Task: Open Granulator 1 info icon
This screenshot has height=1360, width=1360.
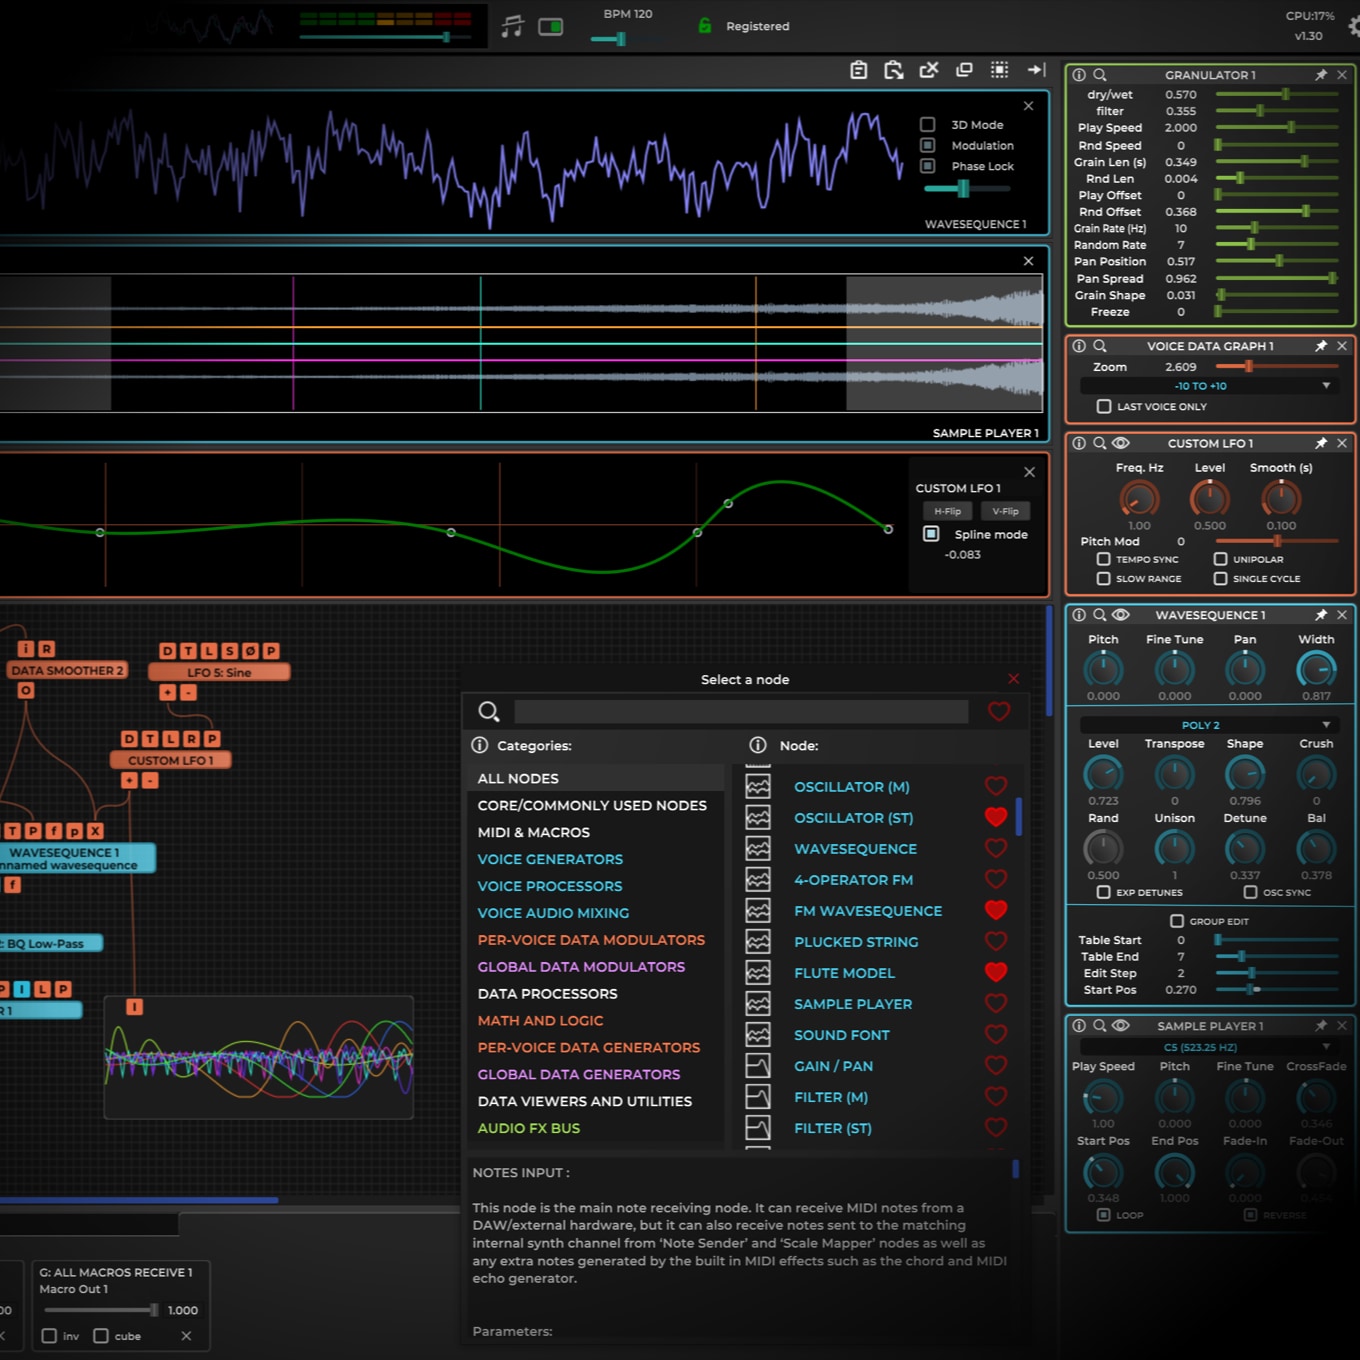Action: [1079, 75]
